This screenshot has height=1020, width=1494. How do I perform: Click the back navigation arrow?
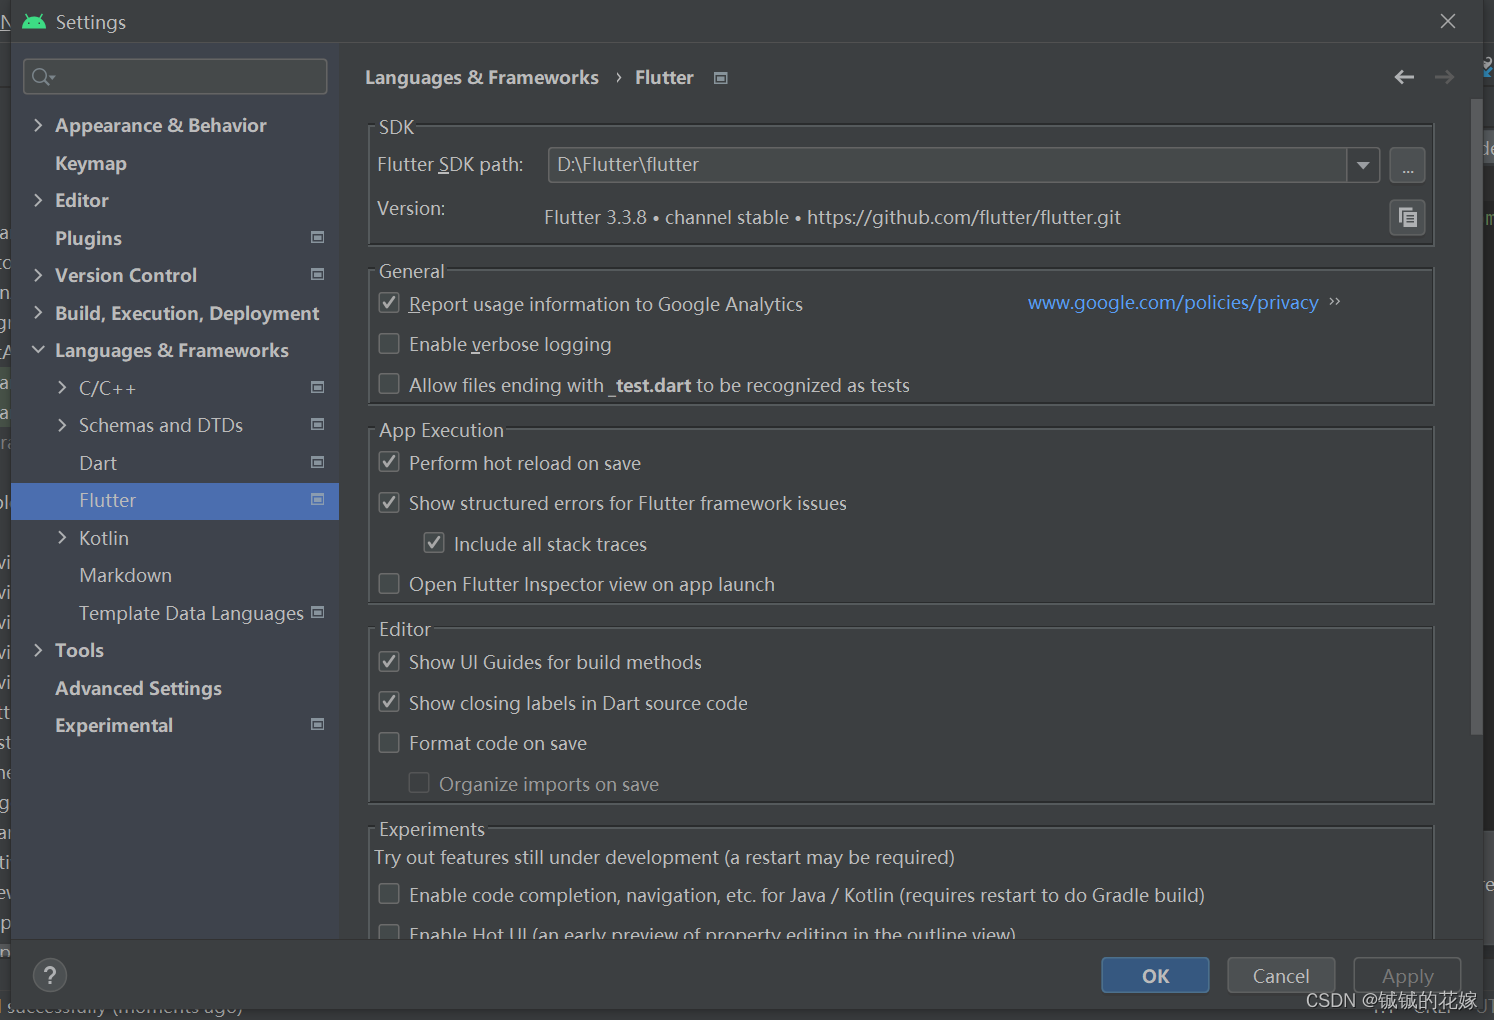coord(1404,77)
